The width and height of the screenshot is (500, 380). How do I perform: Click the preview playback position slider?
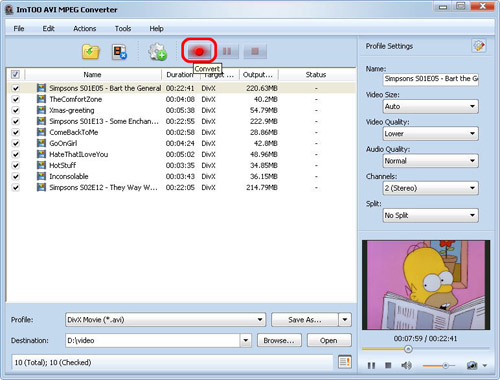coord(426,349)
